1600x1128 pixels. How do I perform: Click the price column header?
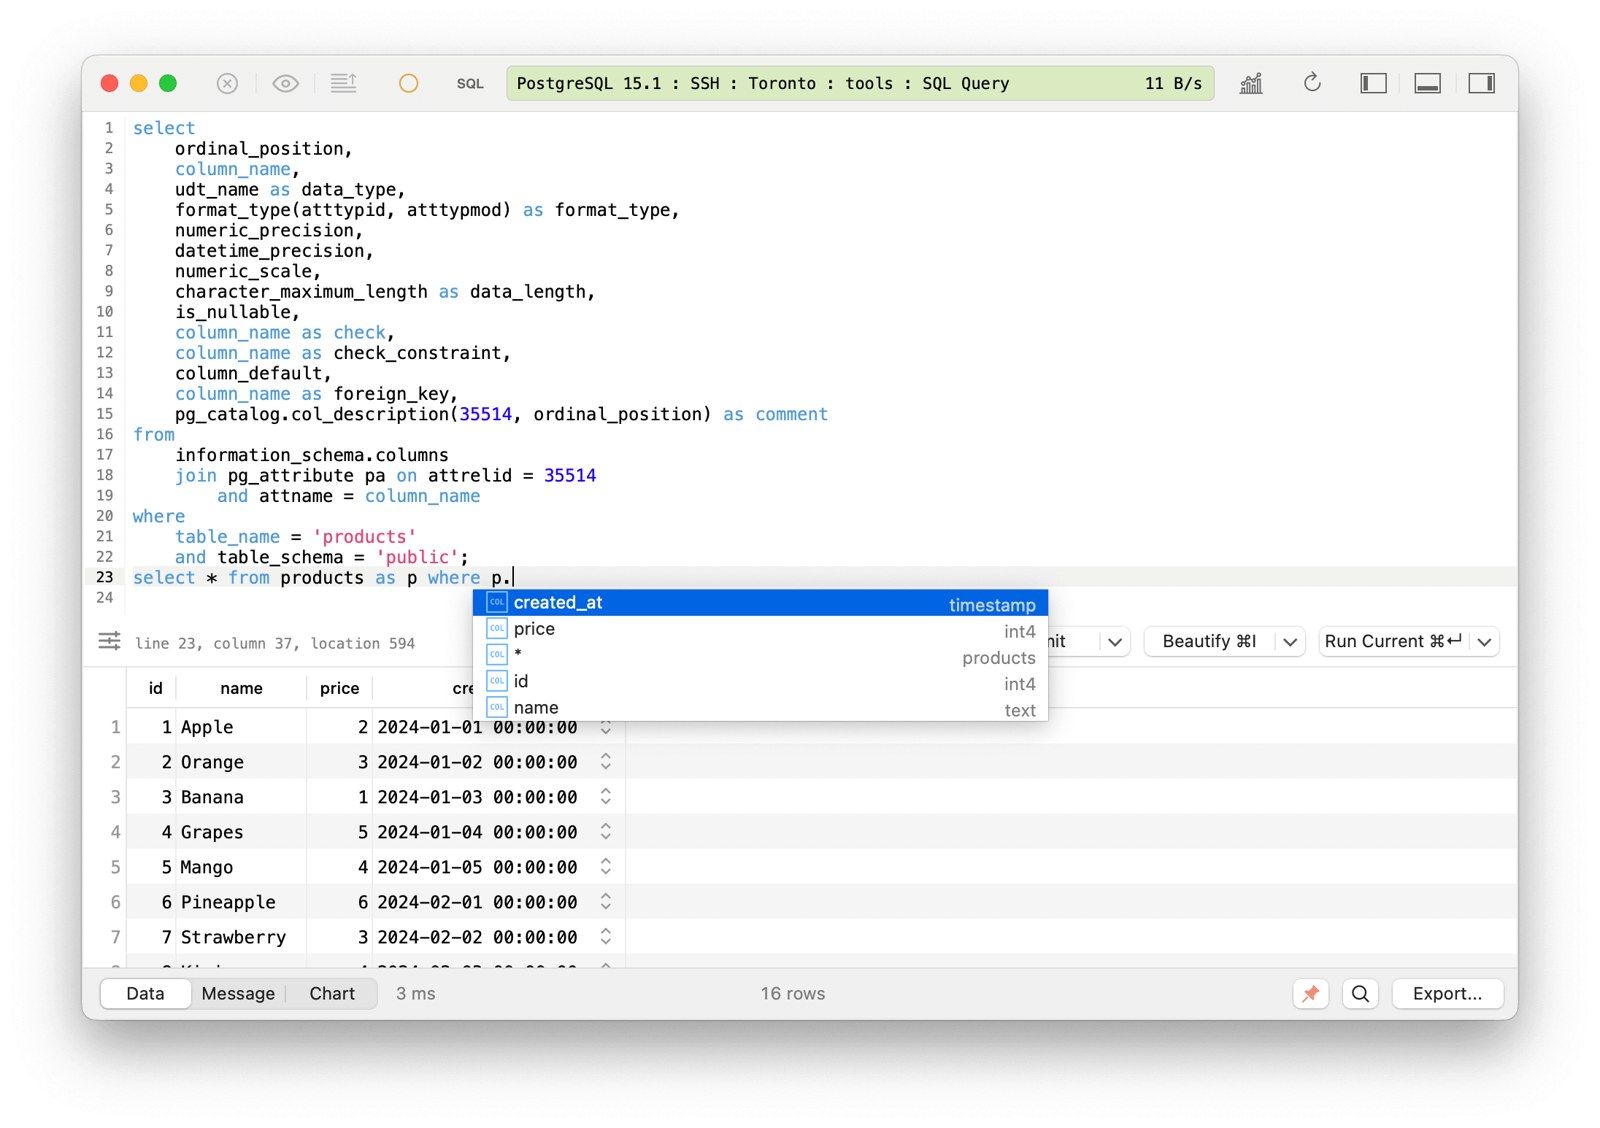[339, 688]
